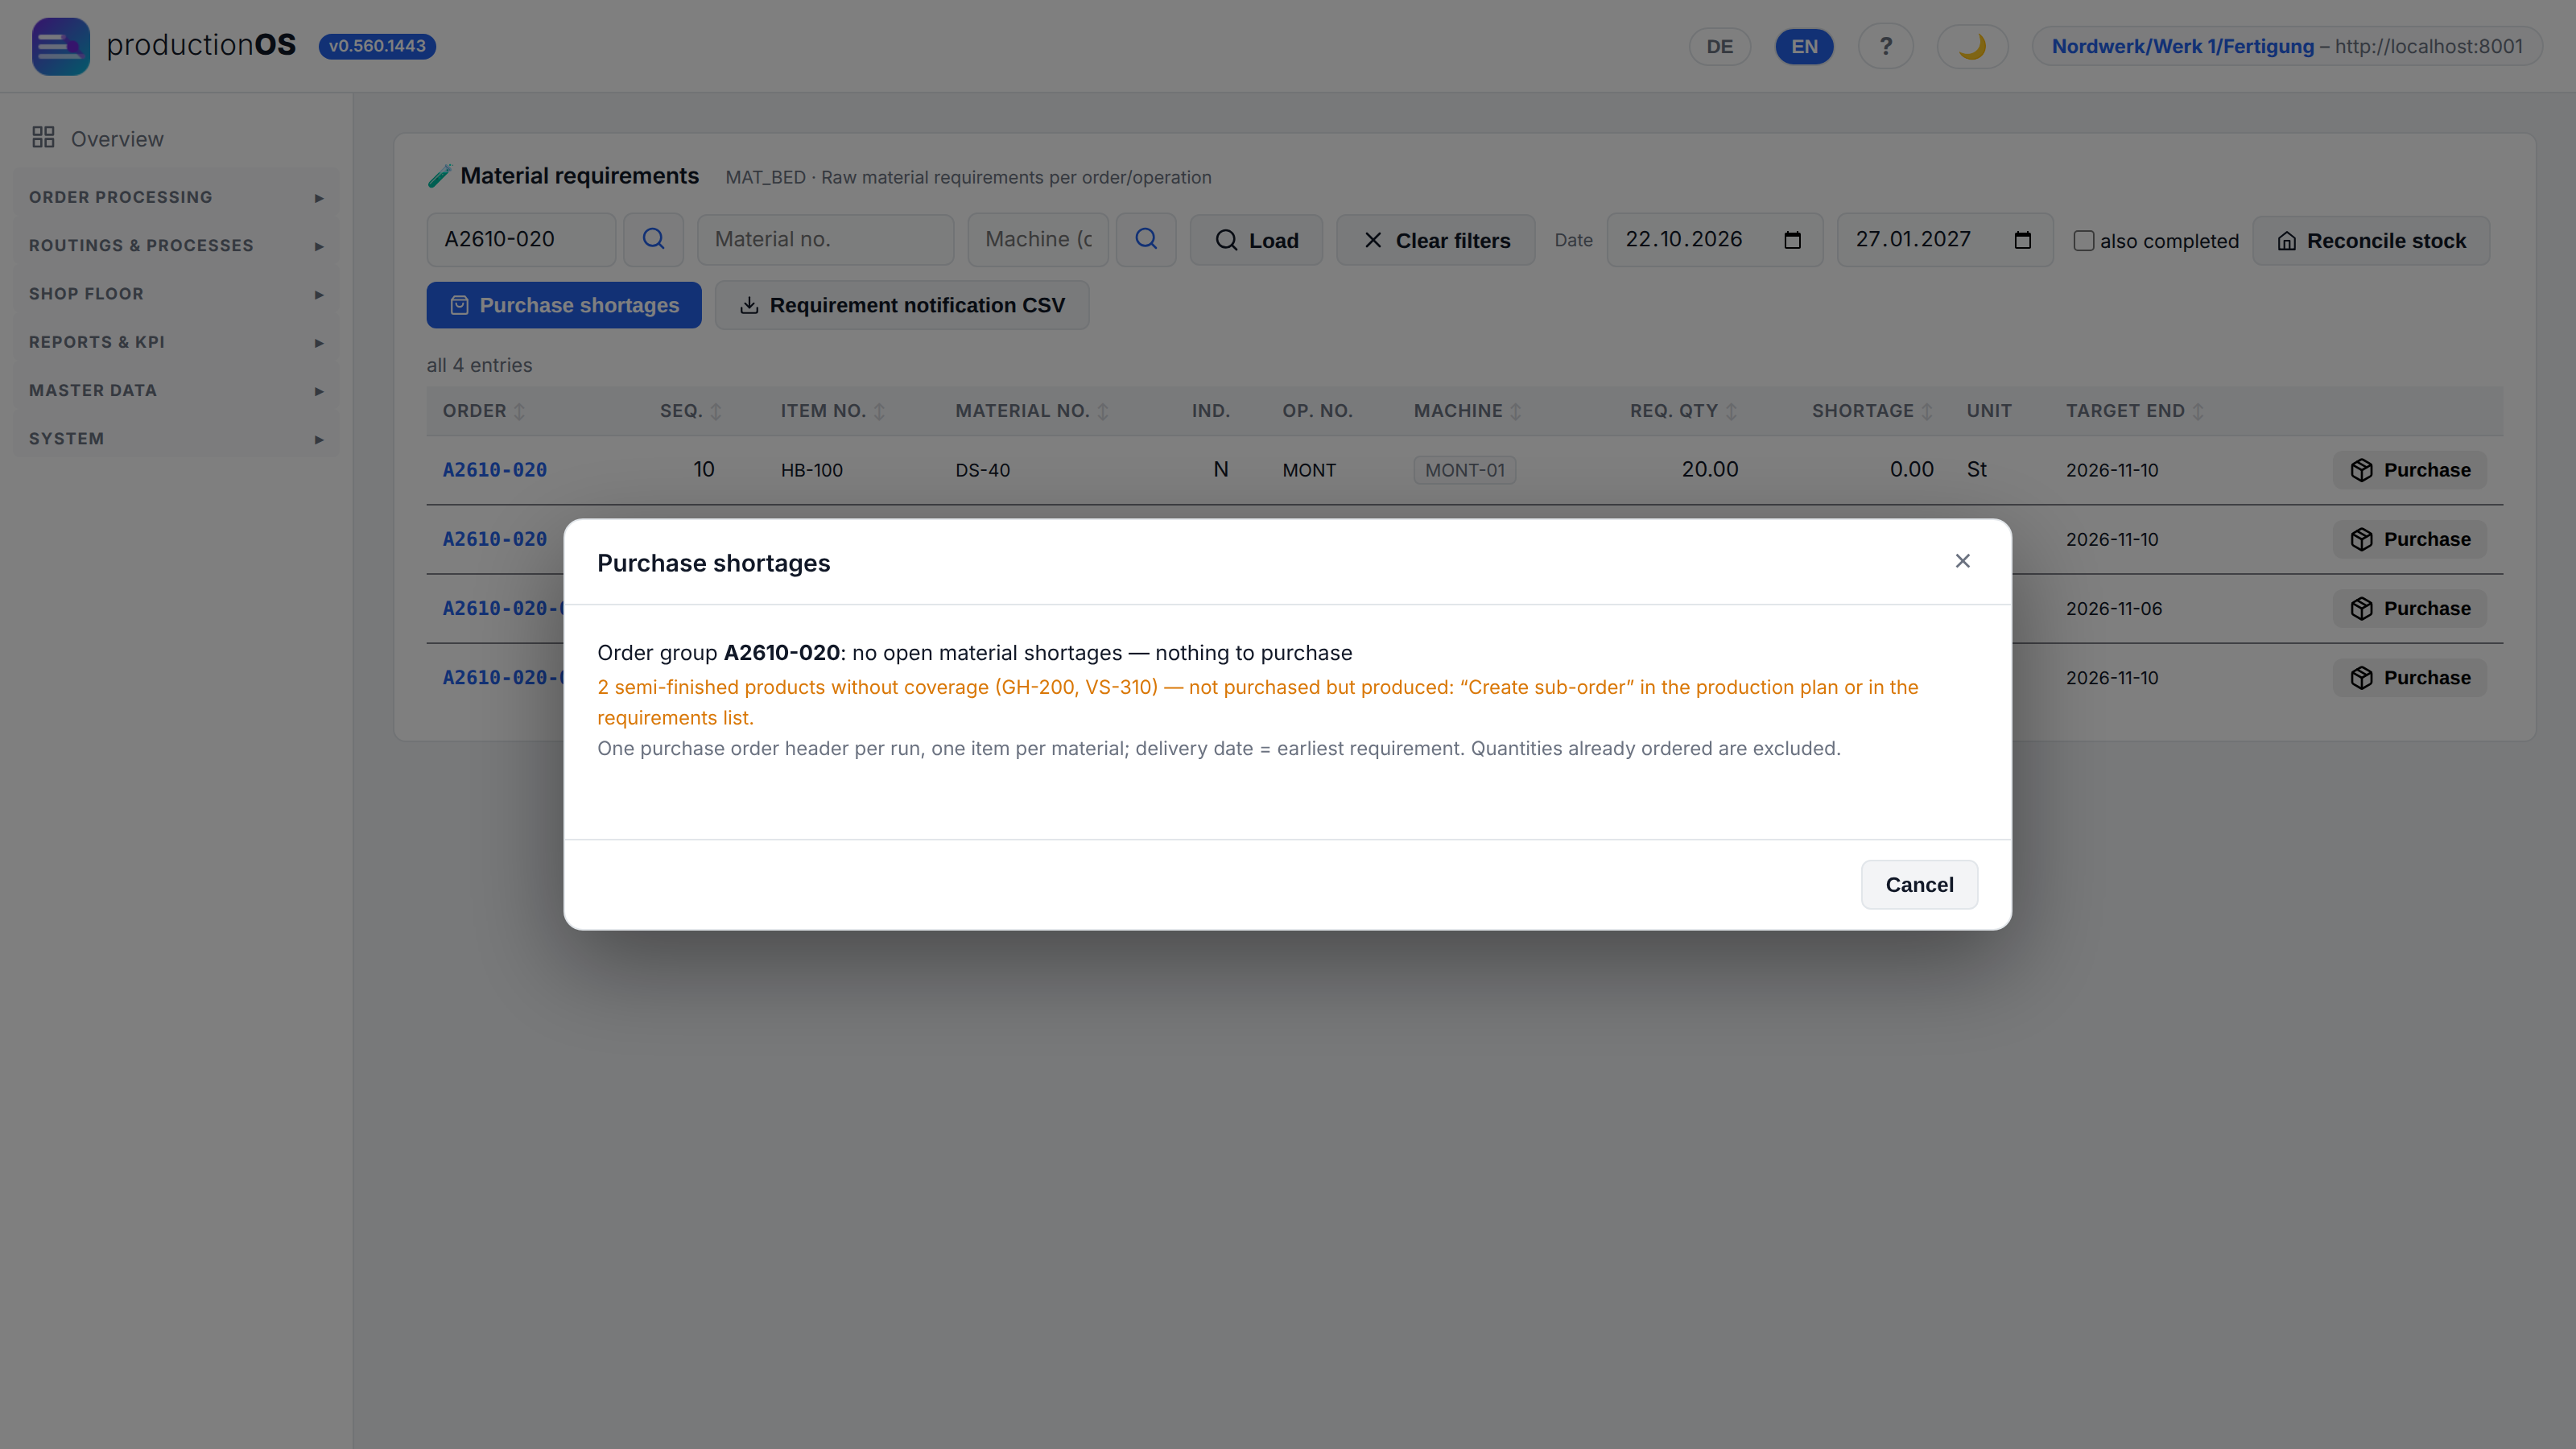Click Clear filters button
The height and width of the screenshot is (1449, 2576).
(1435, 240)
